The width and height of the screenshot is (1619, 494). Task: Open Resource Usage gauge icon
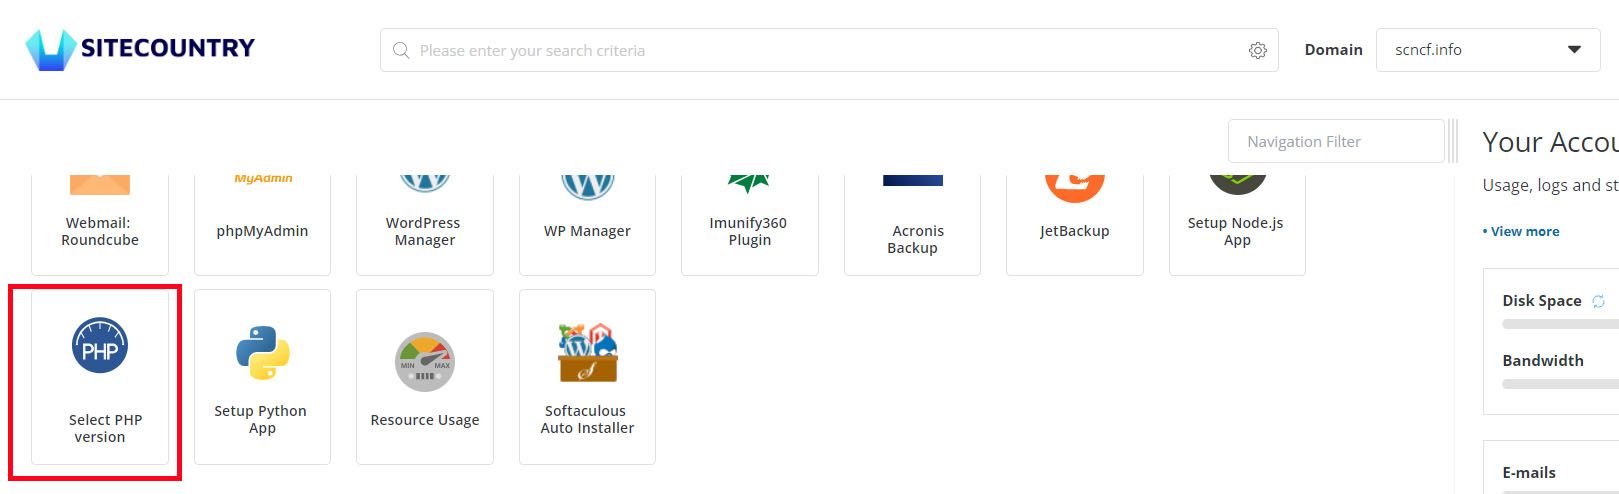(425, 362)
